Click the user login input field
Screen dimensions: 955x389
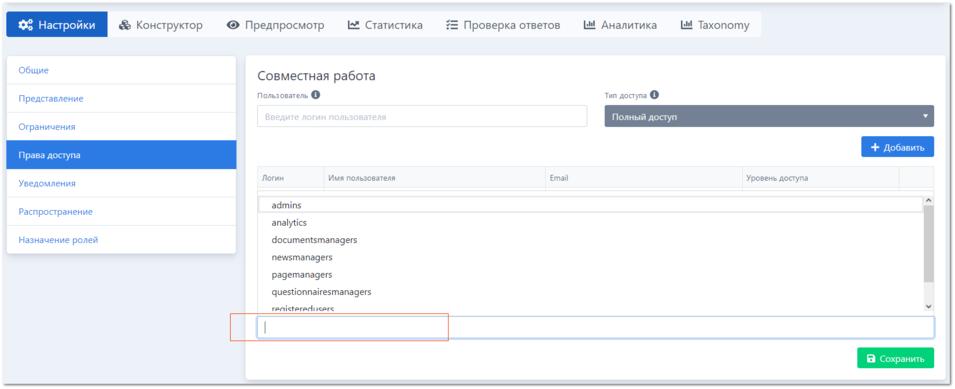422,116
